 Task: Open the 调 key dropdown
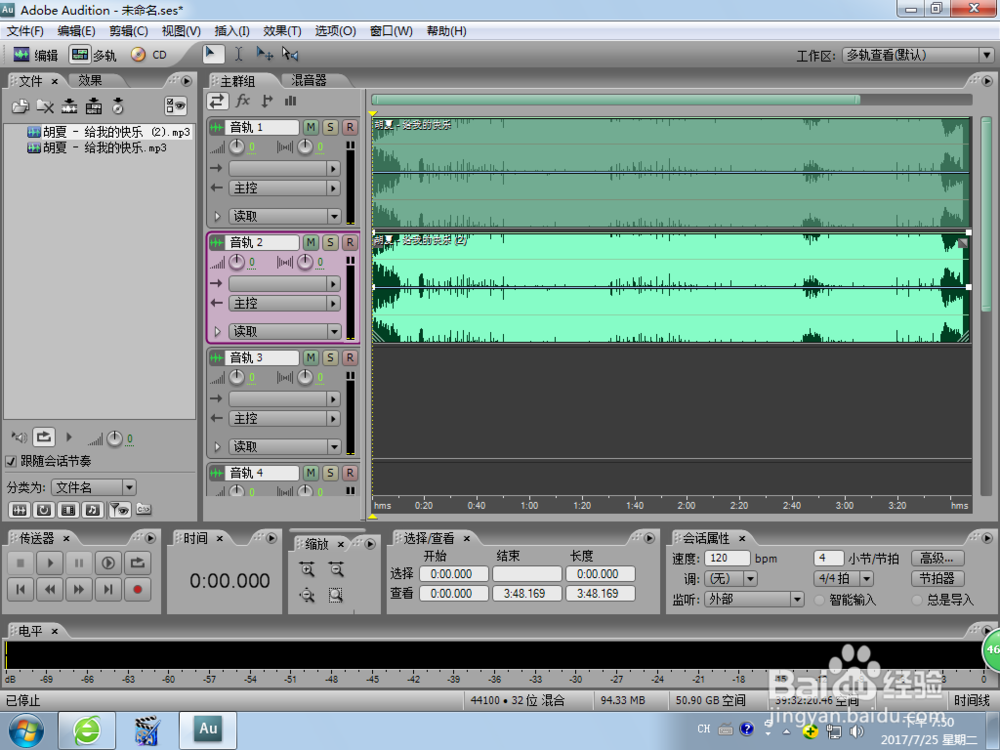point(731,578)
